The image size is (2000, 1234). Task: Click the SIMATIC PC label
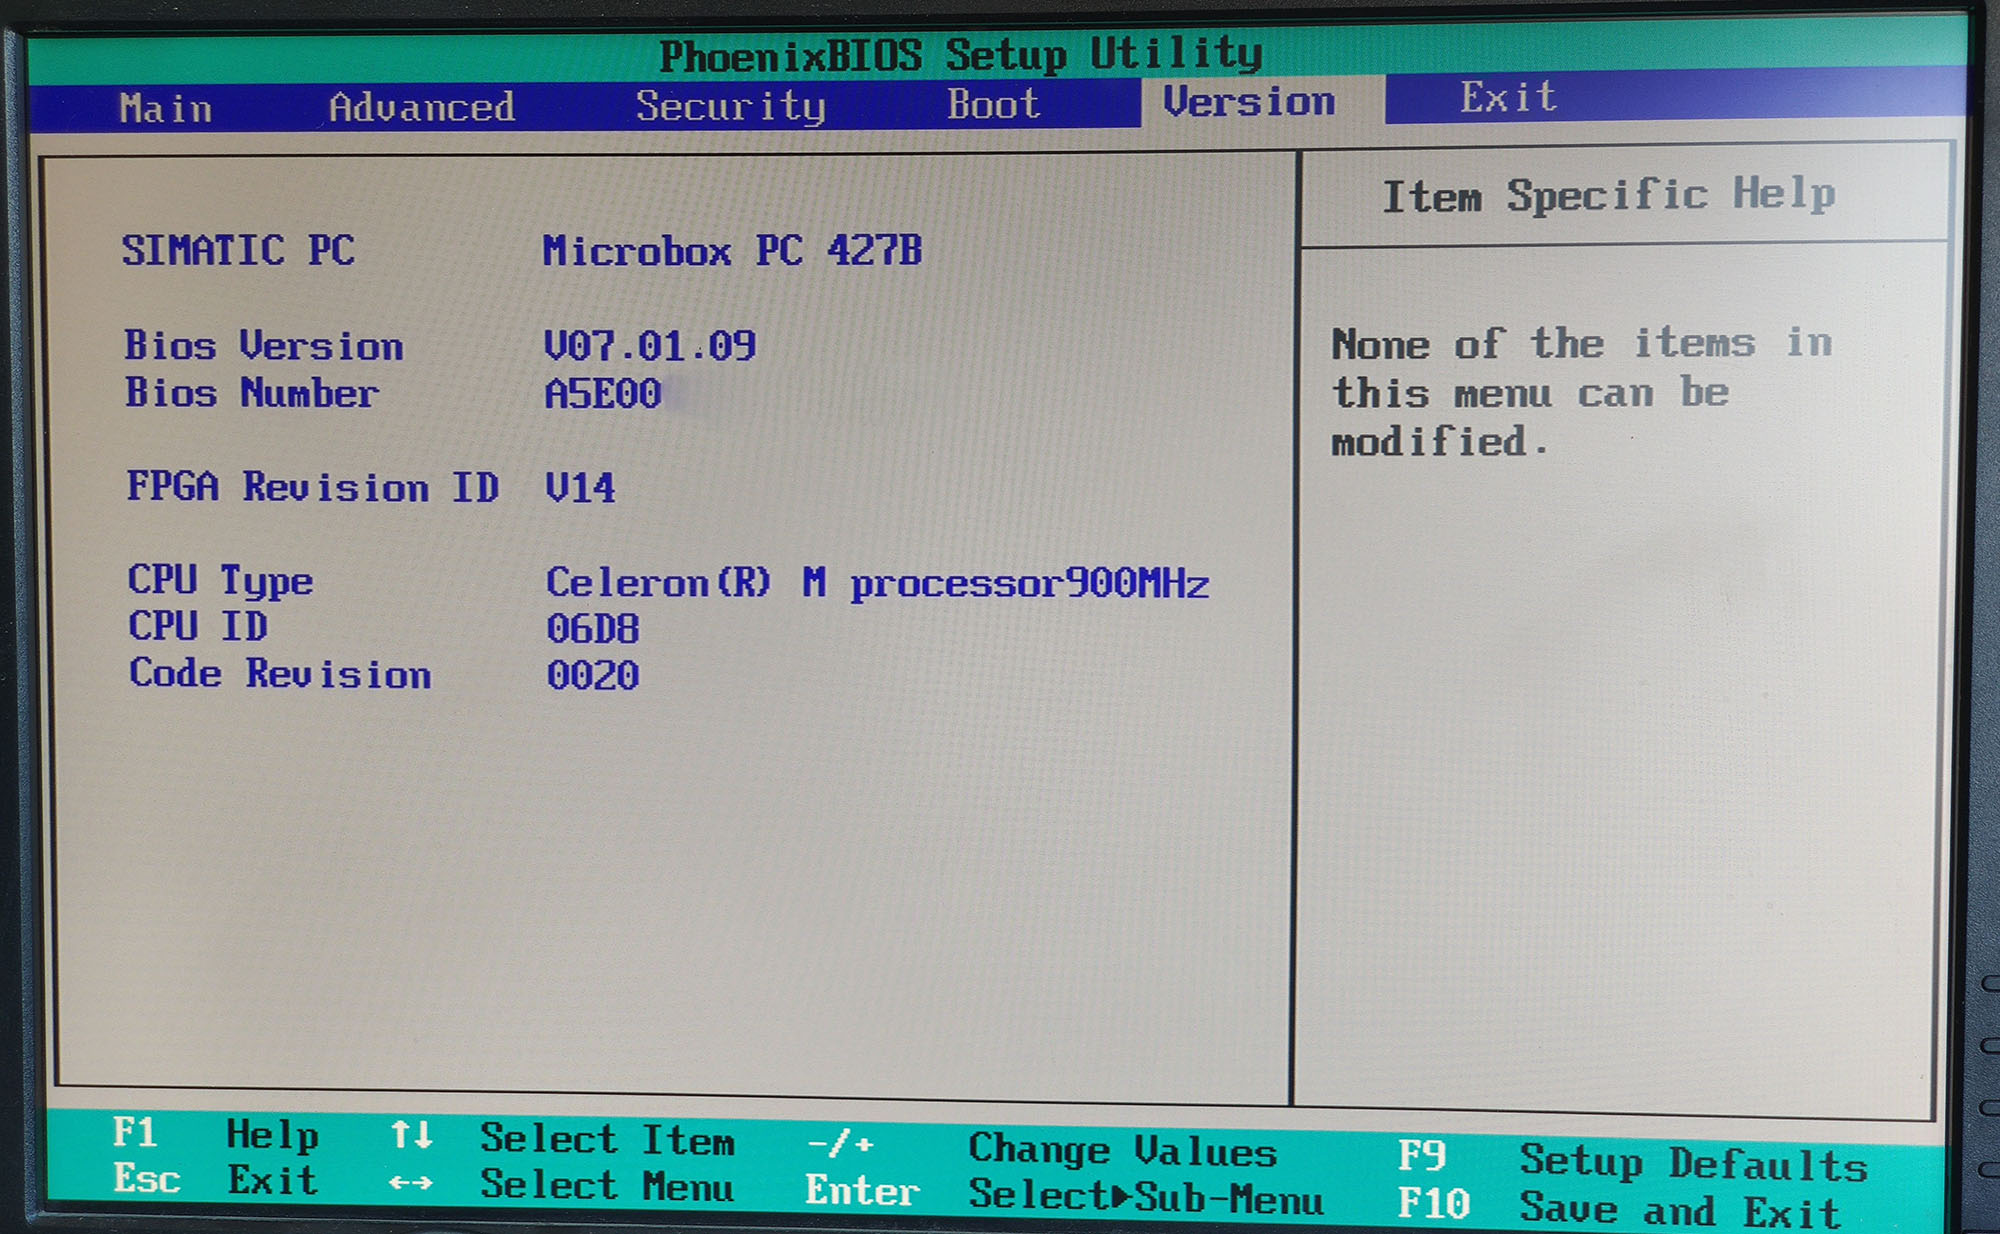point(238,250)
